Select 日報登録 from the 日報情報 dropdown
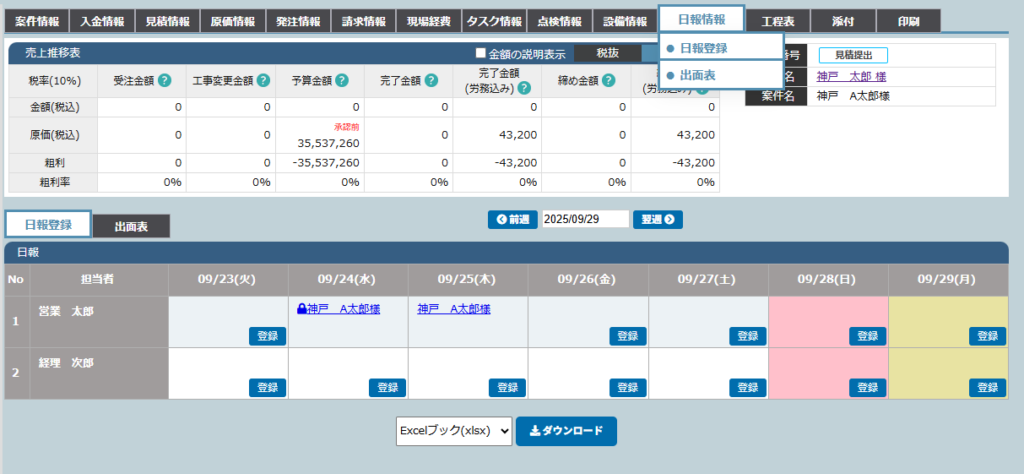The height and width of the screenshot is (474, 1024). [703, 48]
